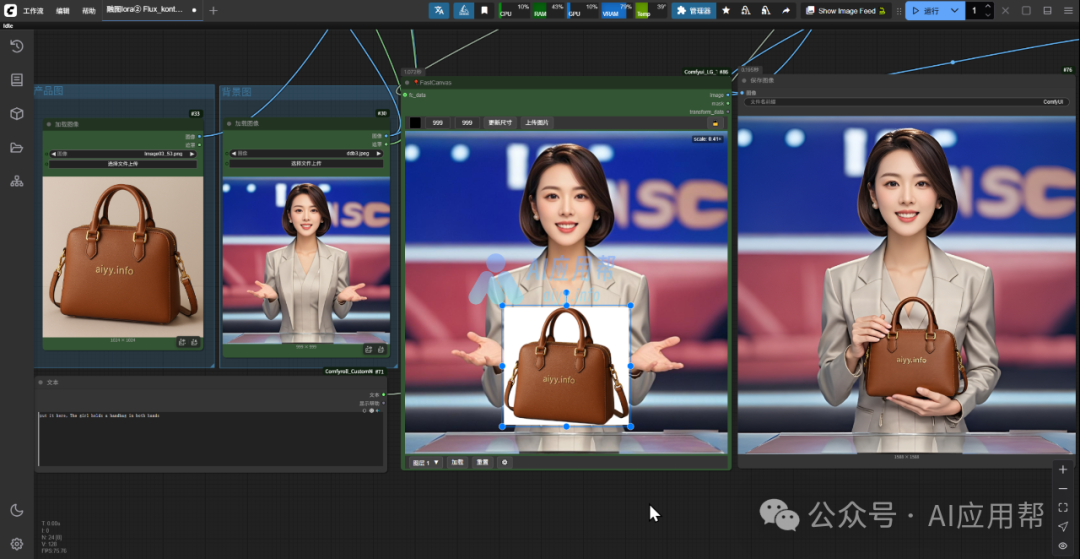Click the handbag layer on the canvas
Image resolution: width=1080 pixels, height=559 pixels.
pyautogui.click(x=566, y=366)
